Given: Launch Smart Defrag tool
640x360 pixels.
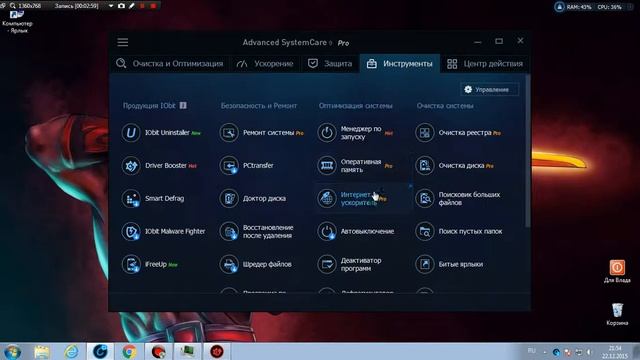Looking at the screenshot, I should 153,198.
